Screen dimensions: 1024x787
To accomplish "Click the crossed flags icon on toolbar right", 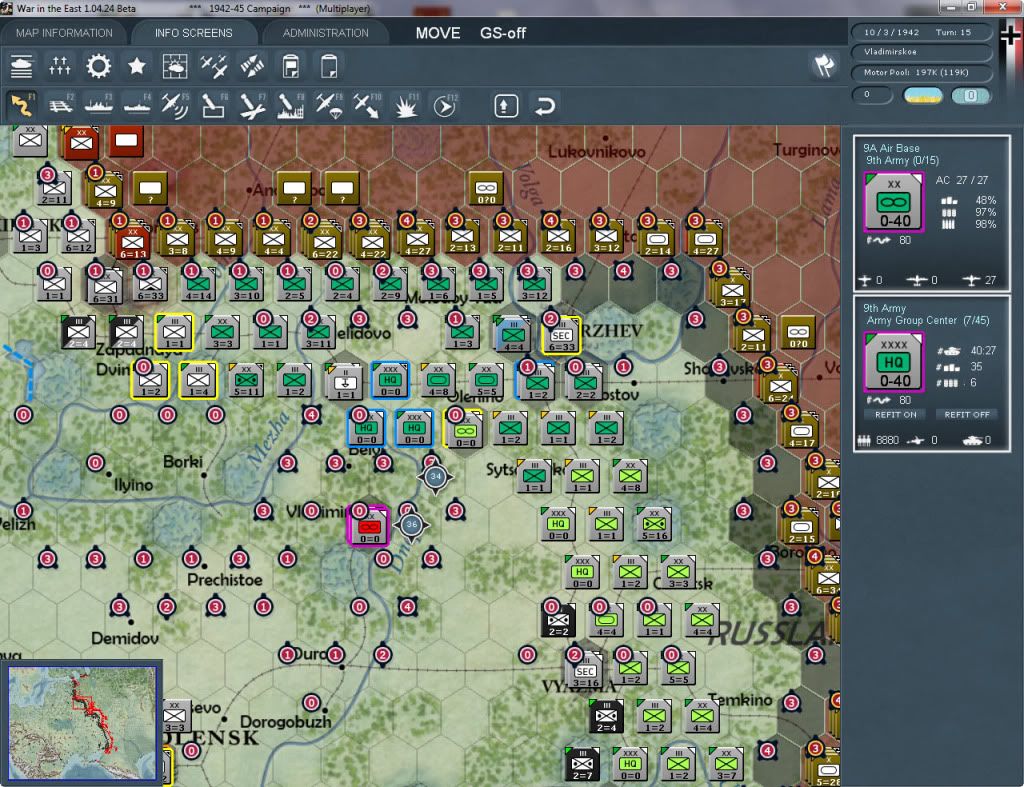I will (x=824, y=65).
